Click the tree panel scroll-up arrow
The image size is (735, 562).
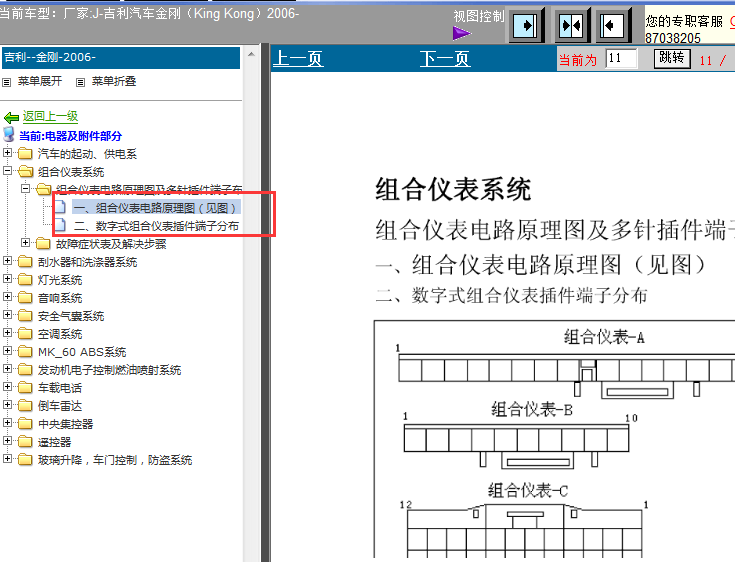[x=251, y=54]
